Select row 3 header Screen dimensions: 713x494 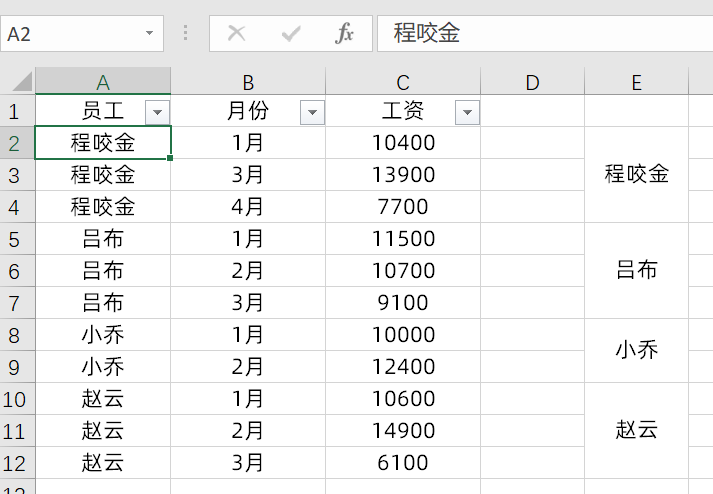[17, 175]
